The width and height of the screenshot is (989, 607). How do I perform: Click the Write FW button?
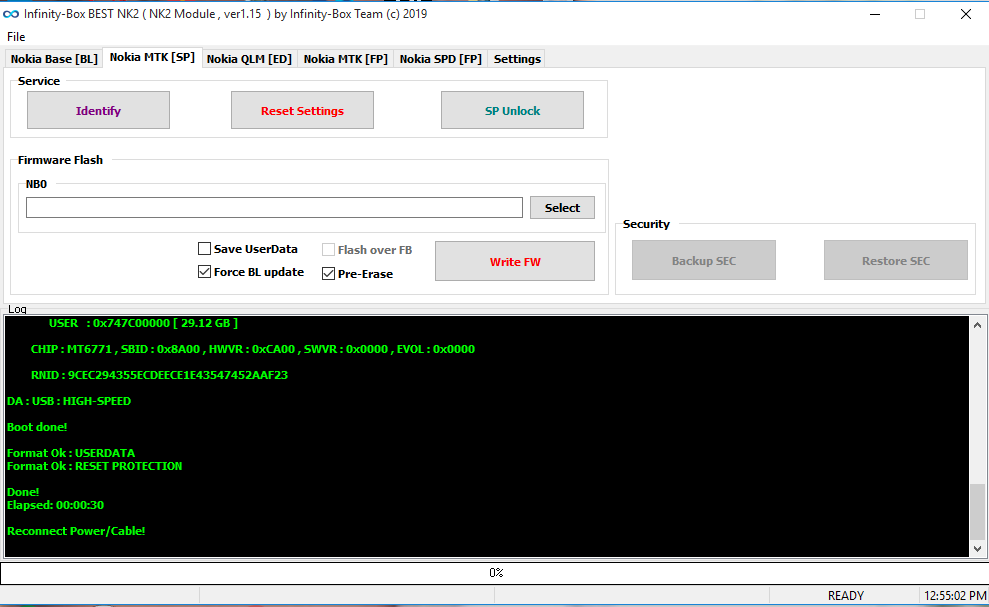(515, 261)
